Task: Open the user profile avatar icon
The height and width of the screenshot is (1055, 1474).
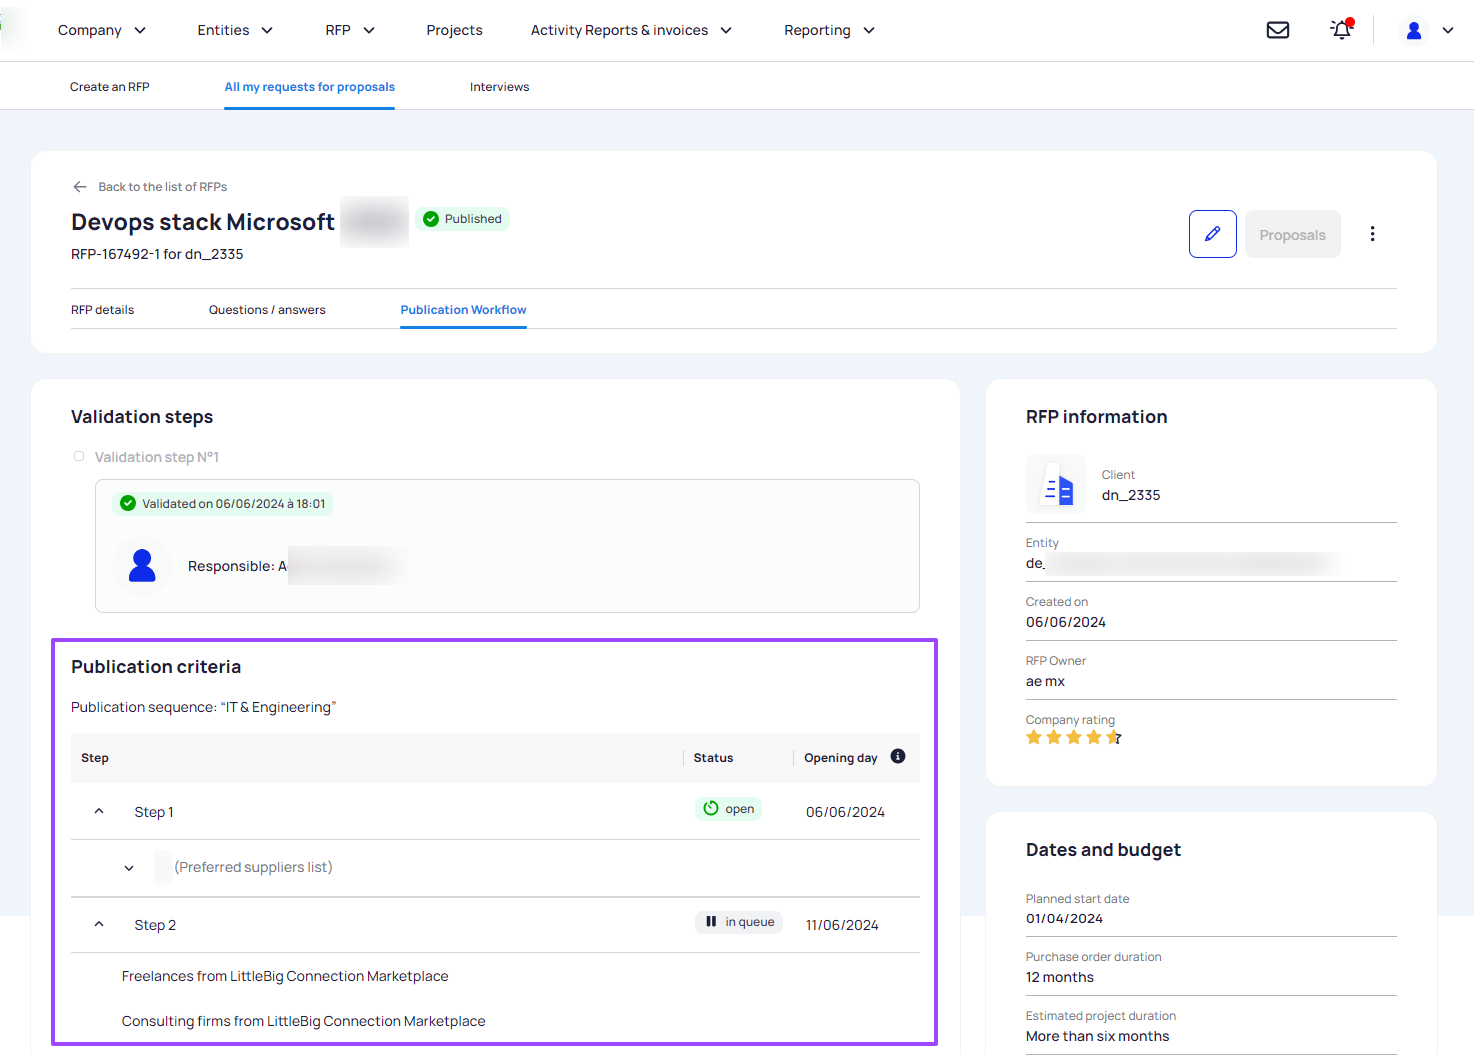Action: 1414,31
